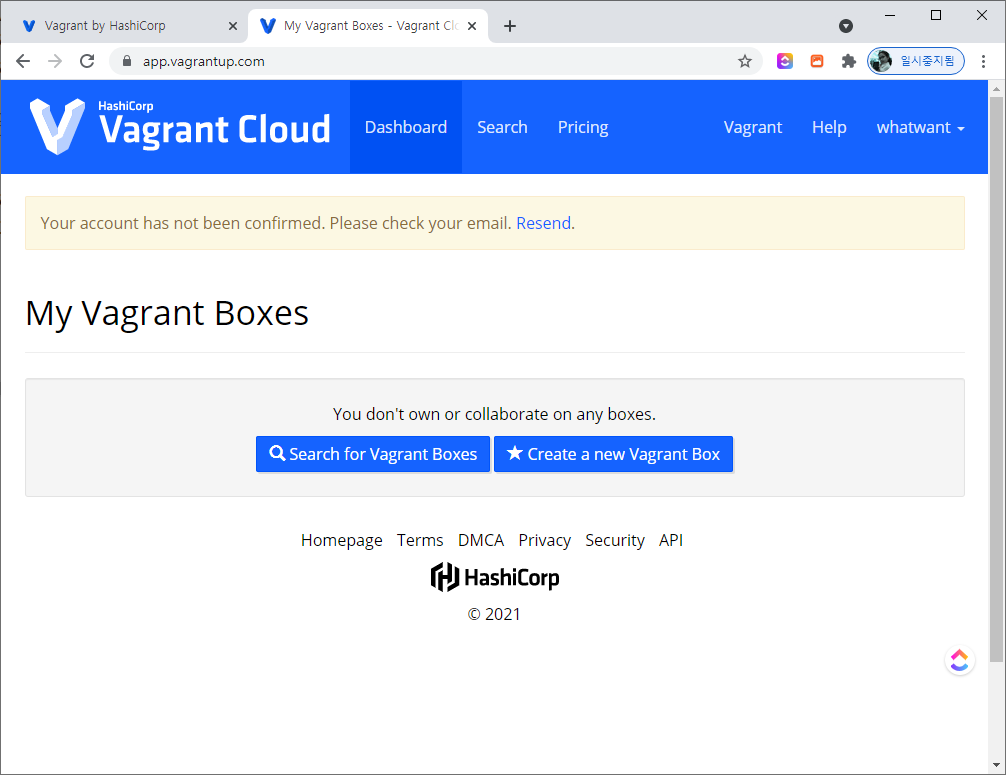Click Search for Vagrant Boxes button

pos(373,454)
